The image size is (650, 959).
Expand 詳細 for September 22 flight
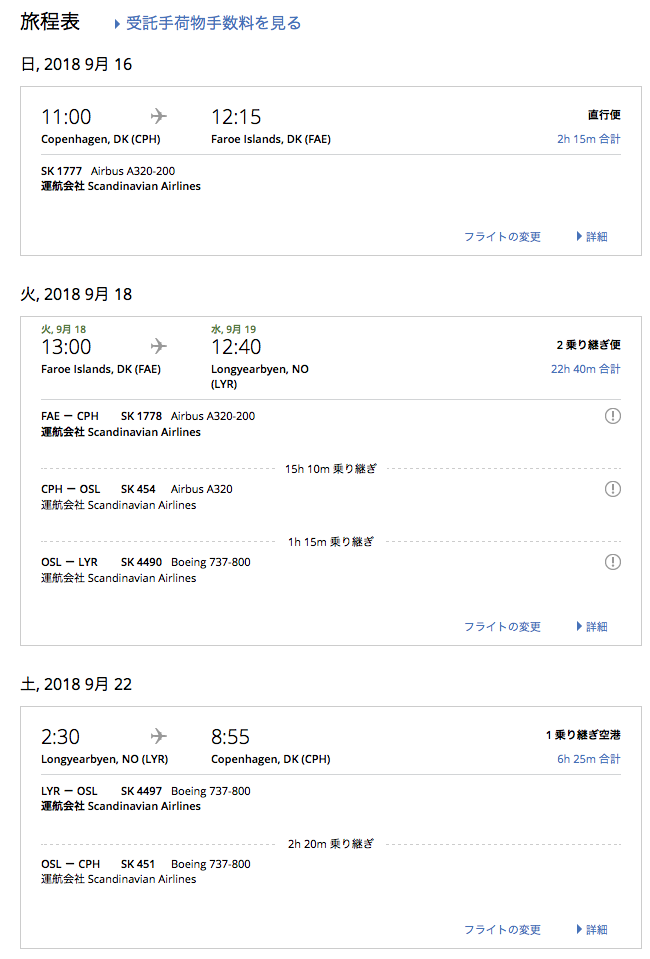pyautogui.click(x=592, y=930)
